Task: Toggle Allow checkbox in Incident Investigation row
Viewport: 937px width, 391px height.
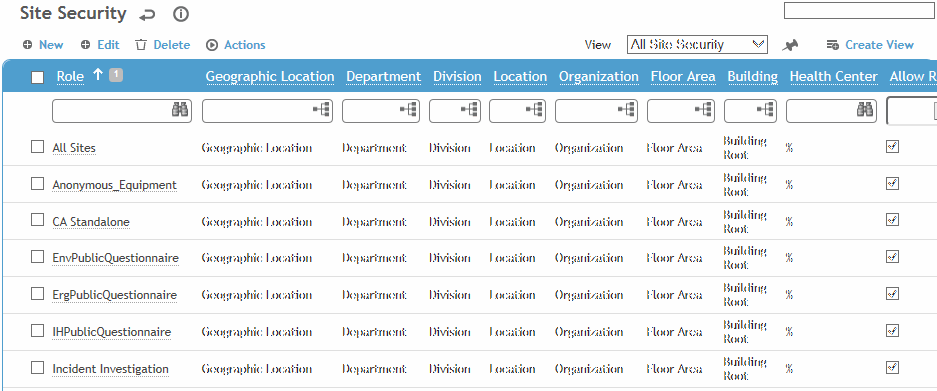Action: click(x=892, y=367)
